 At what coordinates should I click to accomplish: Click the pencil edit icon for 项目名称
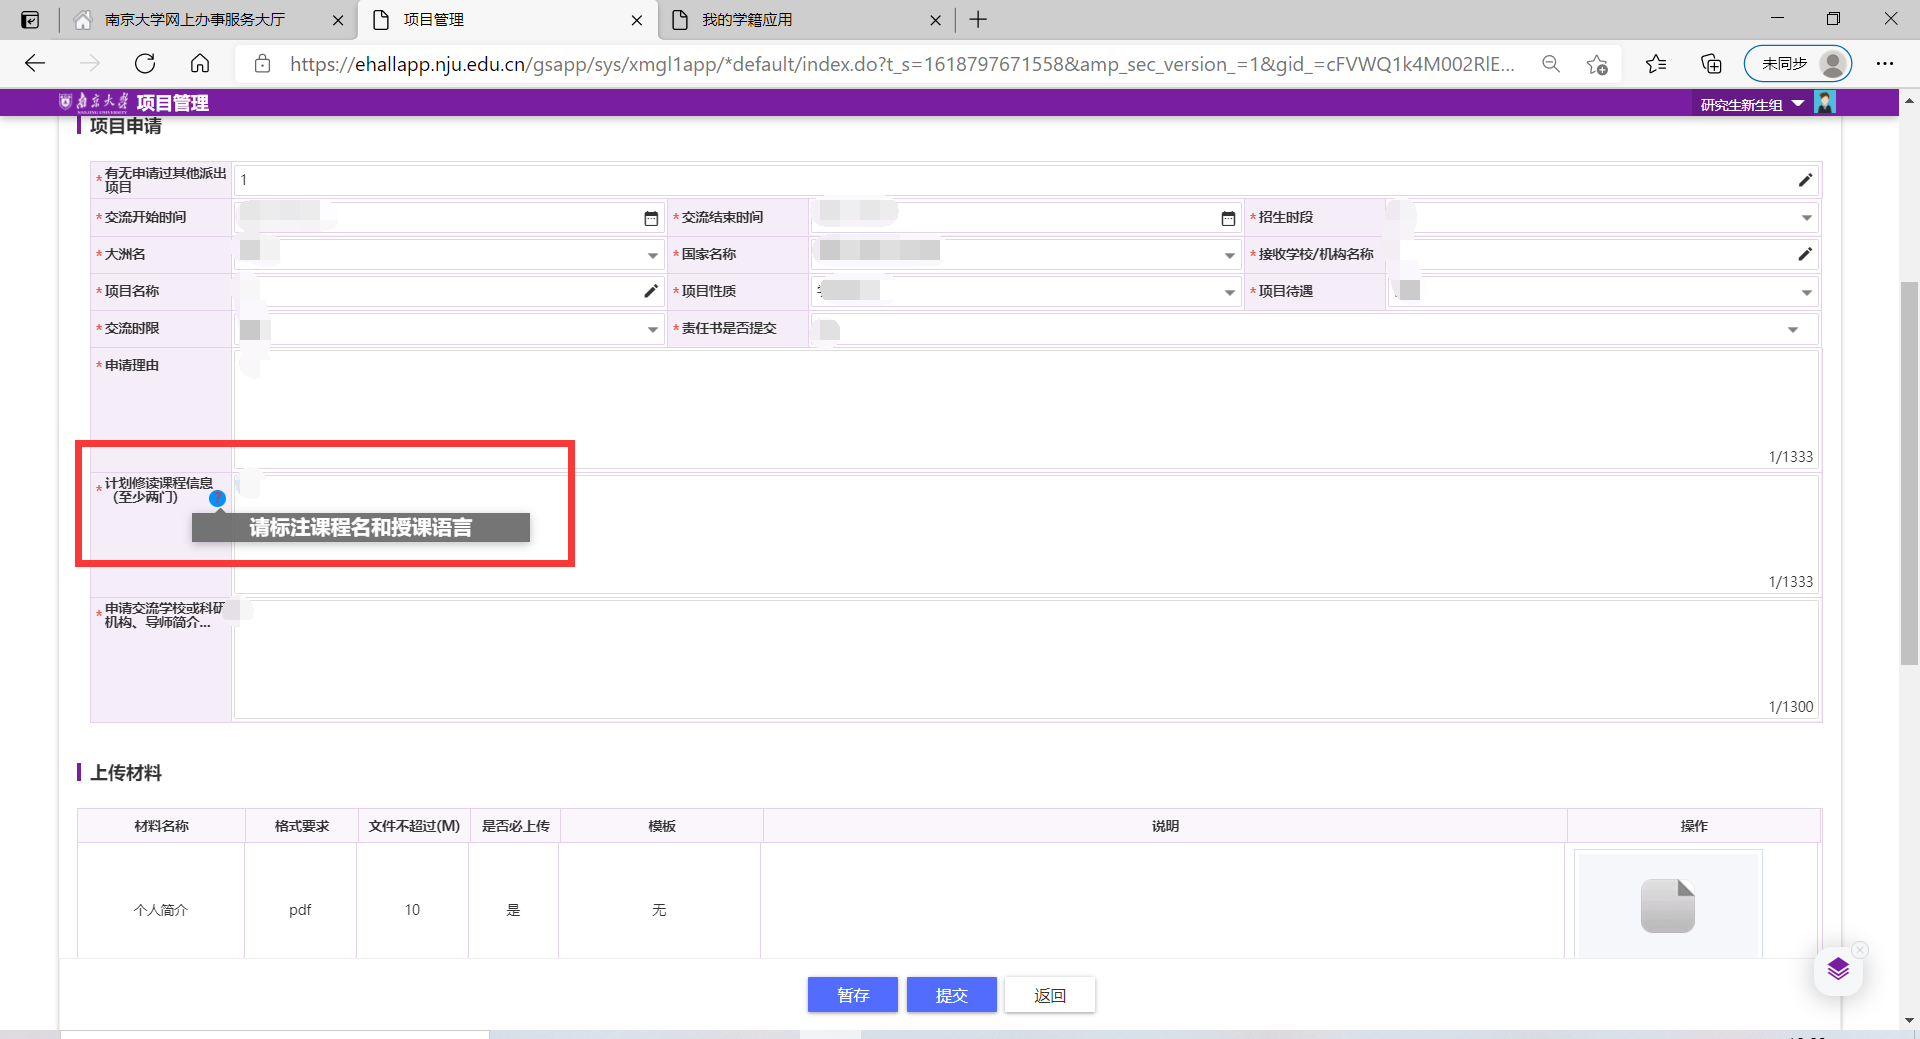pyautogui.click(x=651, y=291)
